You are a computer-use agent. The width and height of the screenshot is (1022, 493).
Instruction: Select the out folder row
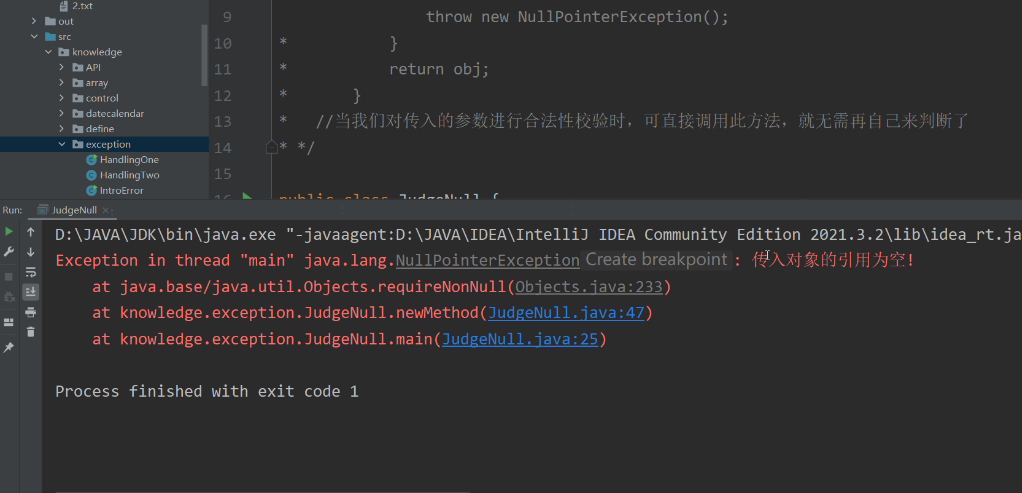[104, 22]
